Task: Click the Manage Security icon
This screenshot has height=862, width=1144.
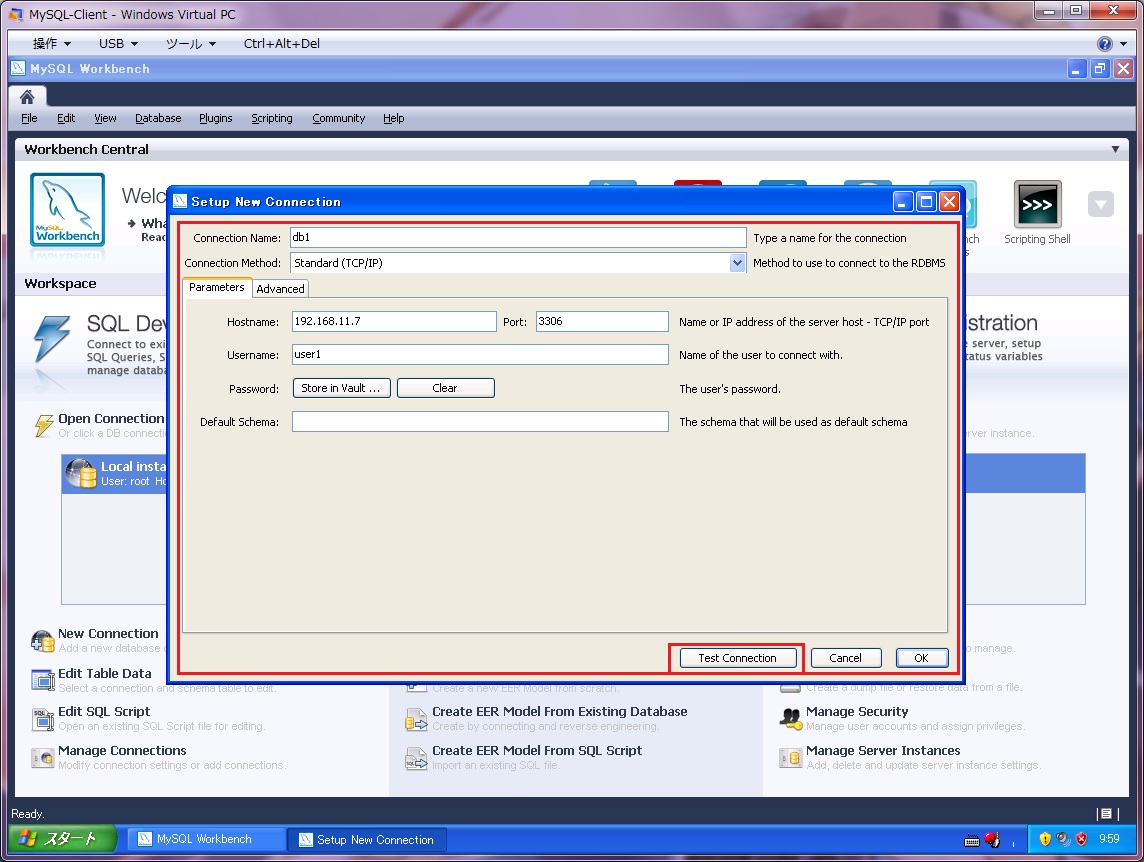Action: 790,718
